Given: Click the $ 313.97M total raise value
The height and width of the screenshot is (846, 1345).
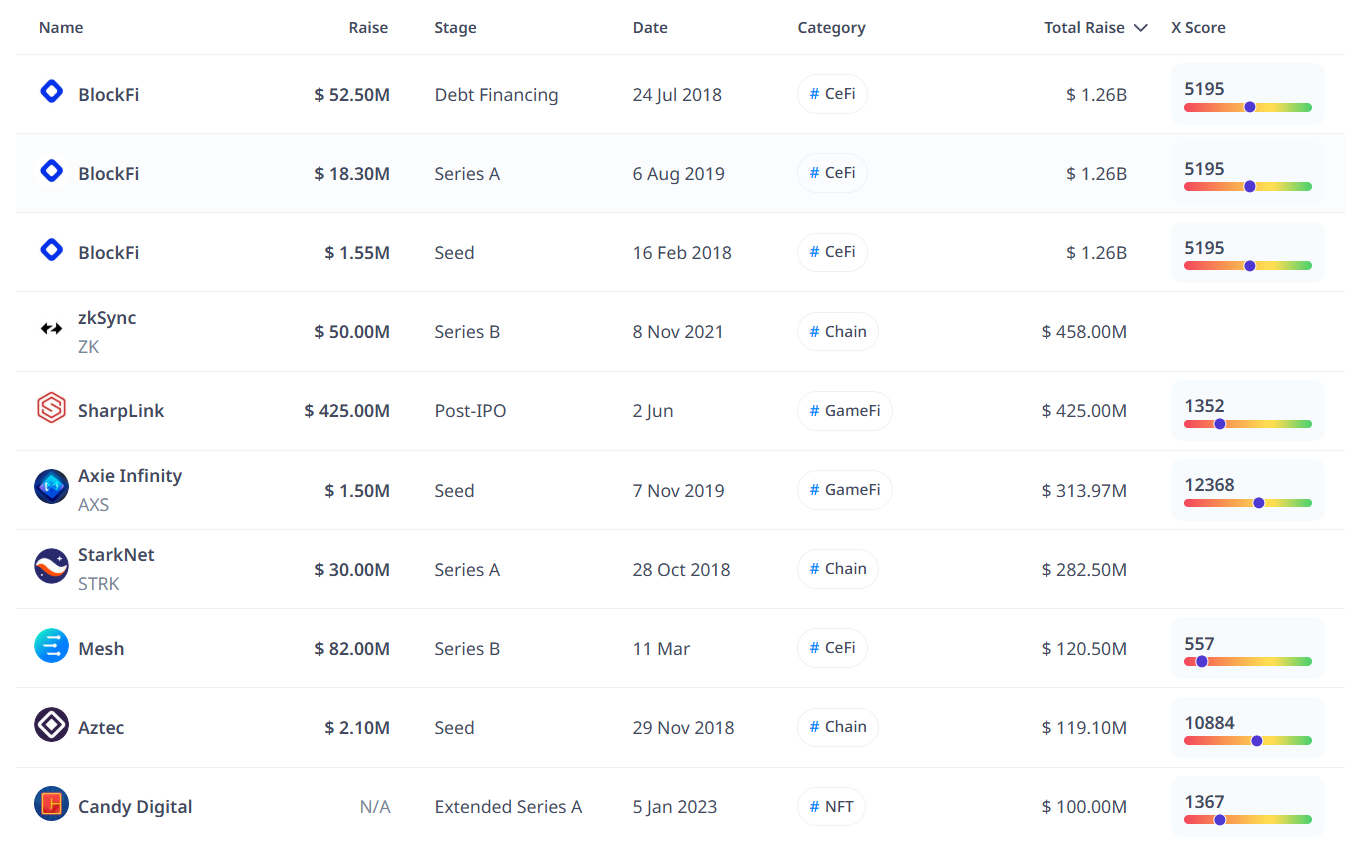Looking at the screenshot, I should 1084,491.
